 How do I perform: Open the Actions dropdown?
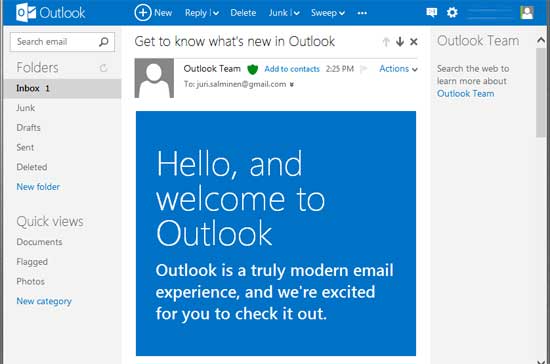[x=398, y=69]
